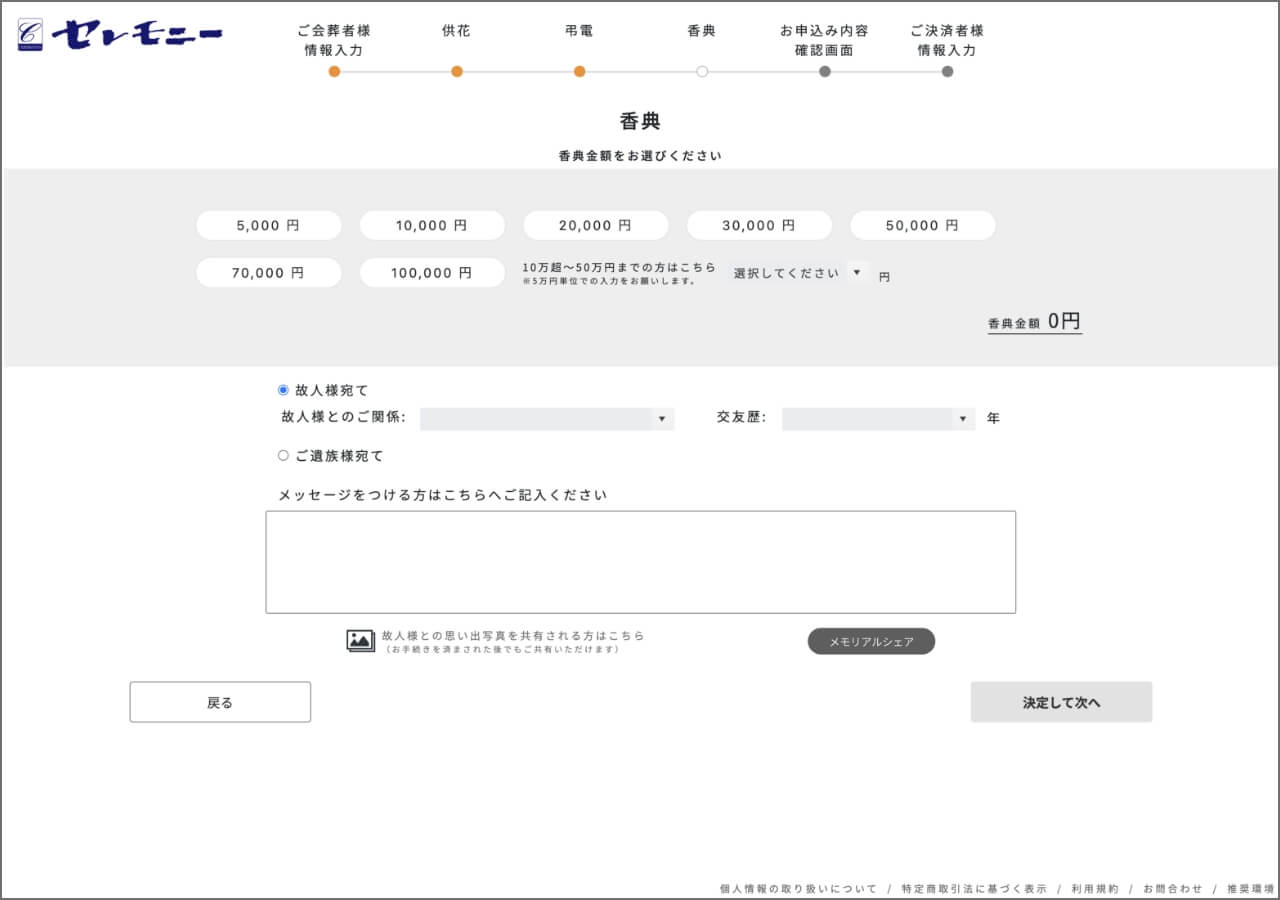
Task: Click the 供花 progress step dot
Action: (457, 71)
